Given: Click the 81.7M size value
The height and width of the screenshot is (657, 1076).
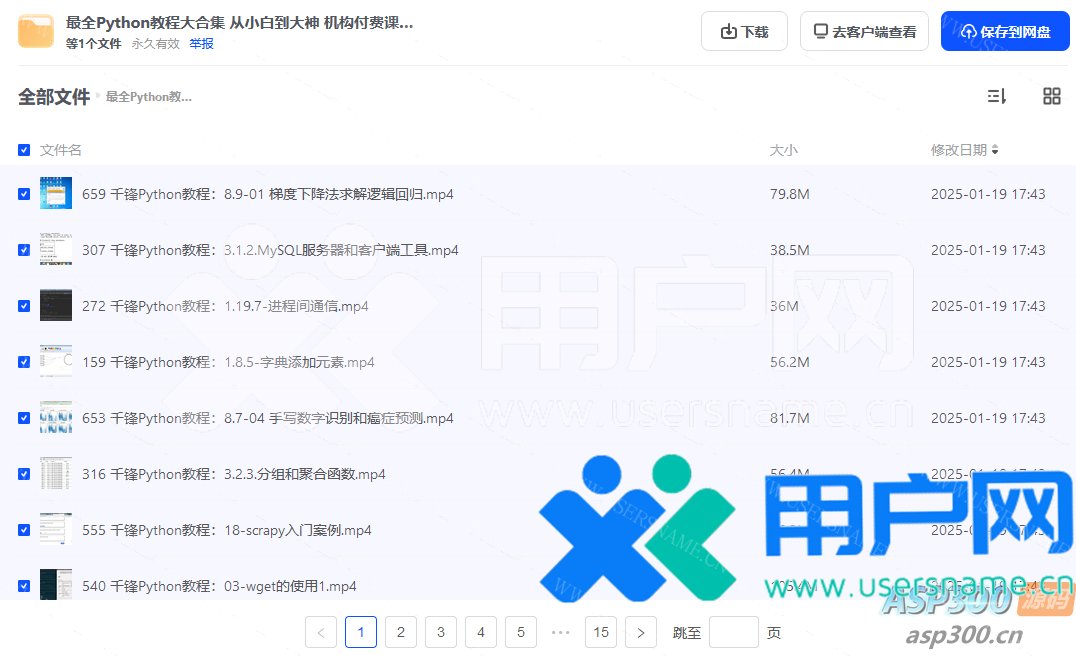Looking at the screenshot, I should click(789, 418).
